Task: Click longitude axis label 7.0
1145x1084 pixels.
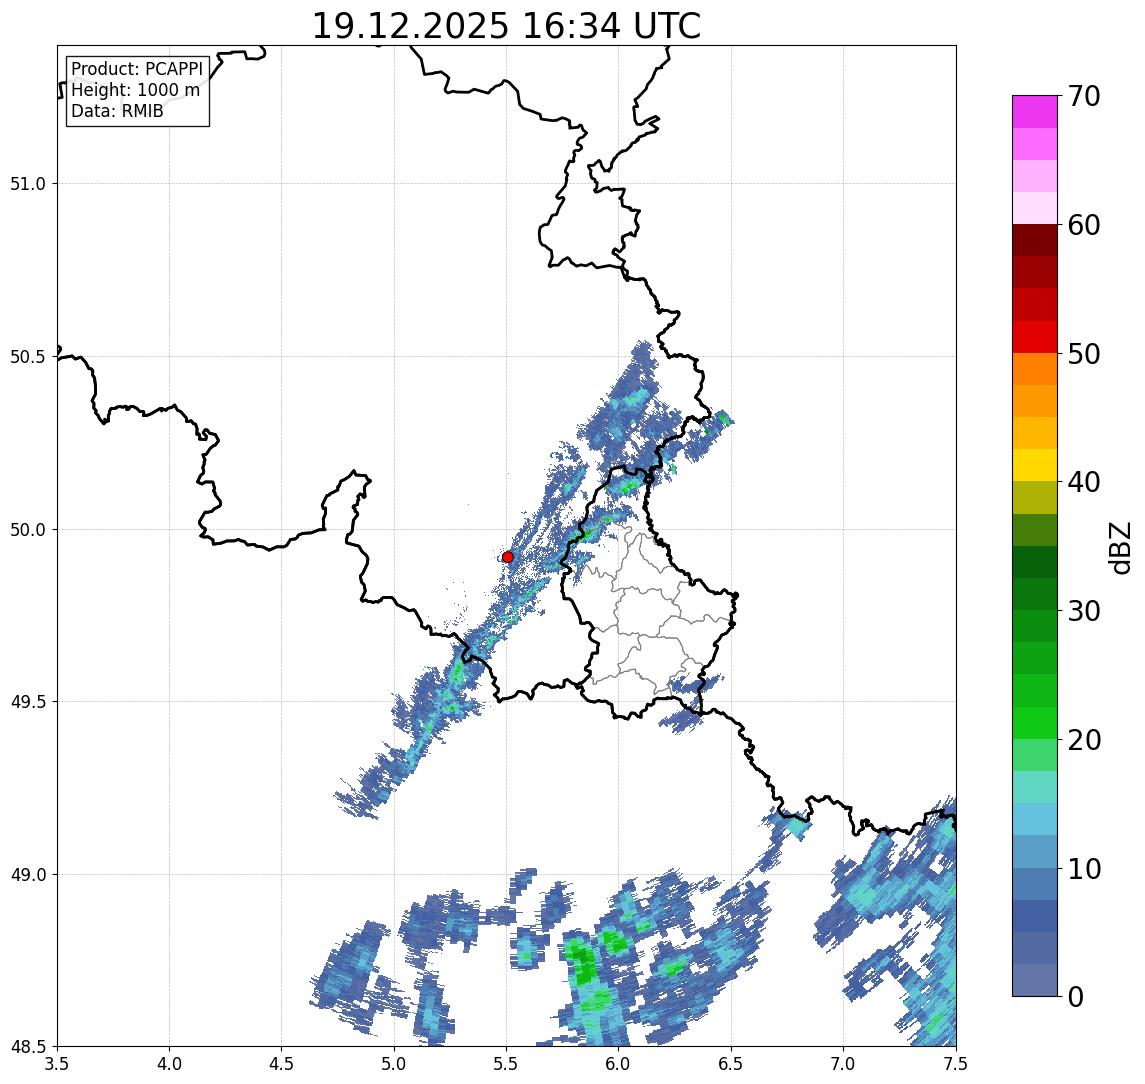Action: point(843,1063)
